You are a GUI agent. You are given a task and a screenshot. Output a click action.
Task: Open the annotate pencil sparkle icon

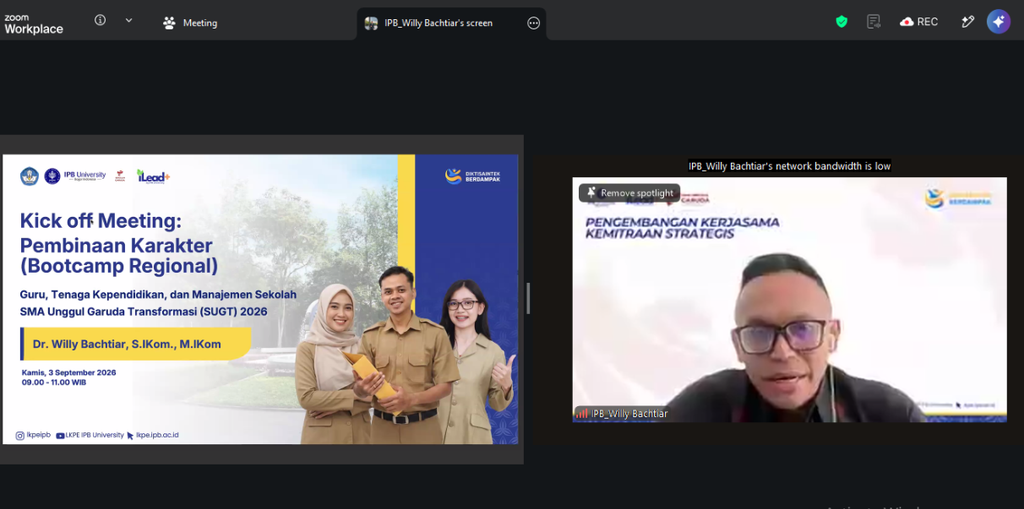point(968,22)
